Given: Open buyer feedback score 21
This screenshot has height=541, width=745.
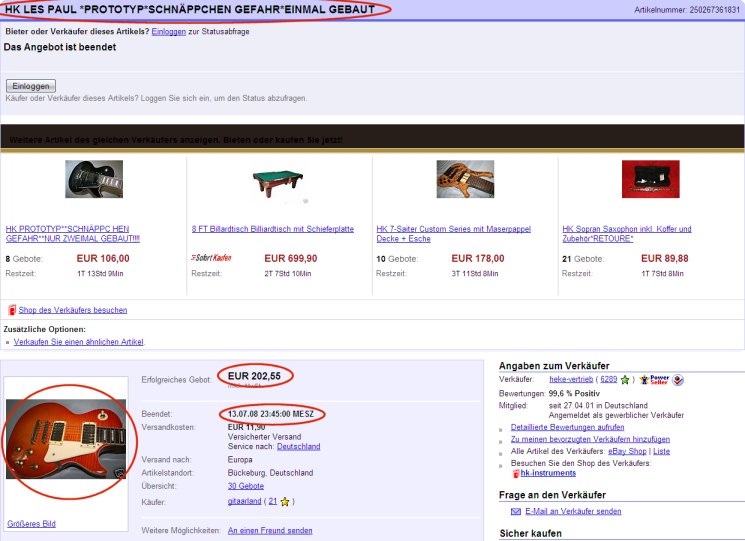Looking at the screenshot, I should [273, 502].
